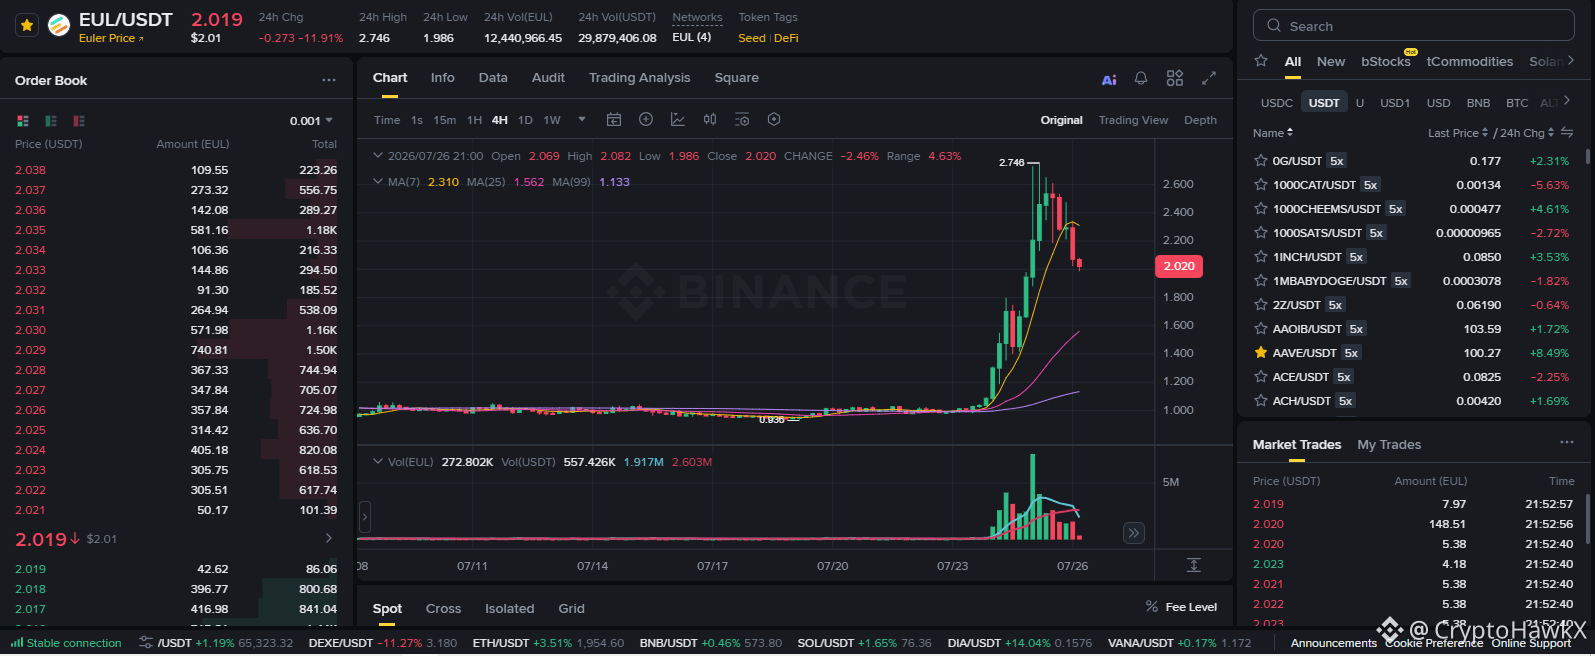The width and height of the screenshot is (1595, 656).
Task: Select the bStocks market tab
Action: click(x=1386, y=62)
